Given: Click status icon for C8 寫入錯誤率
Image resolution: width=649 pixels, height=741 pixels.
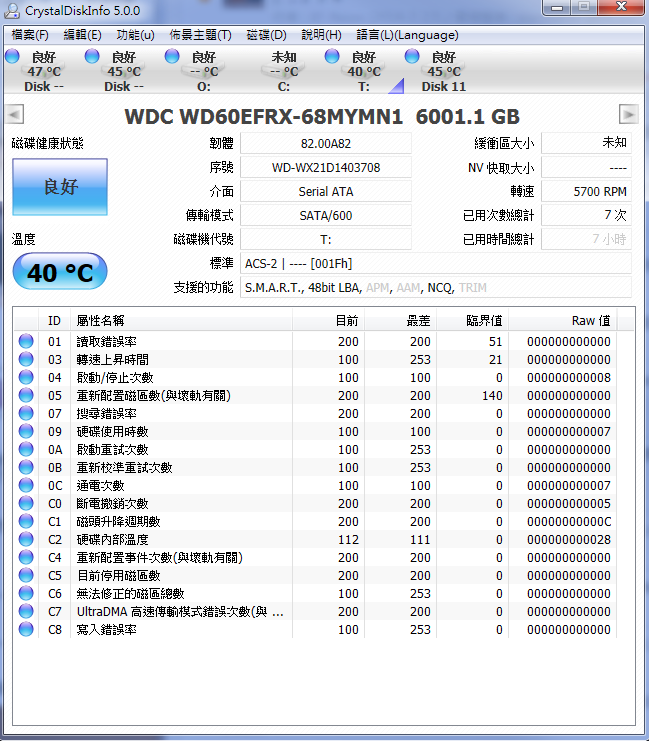Looking at the screenshot, I should [26, 629].
